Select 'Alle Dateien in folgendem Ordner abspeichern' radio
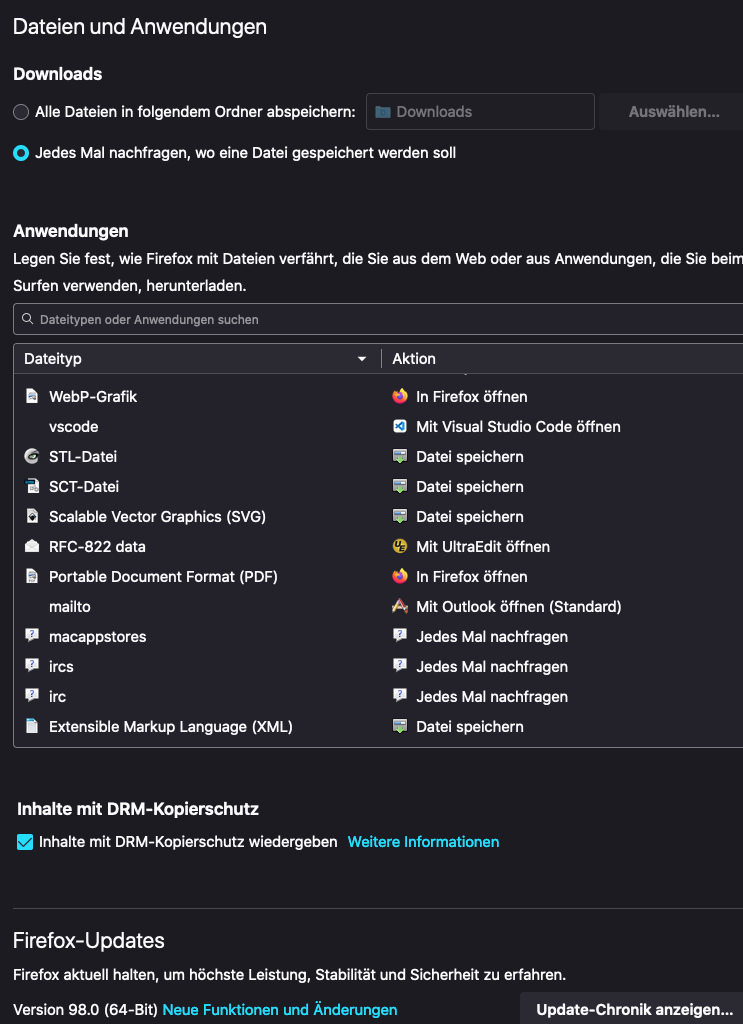 tap(21, 112)
